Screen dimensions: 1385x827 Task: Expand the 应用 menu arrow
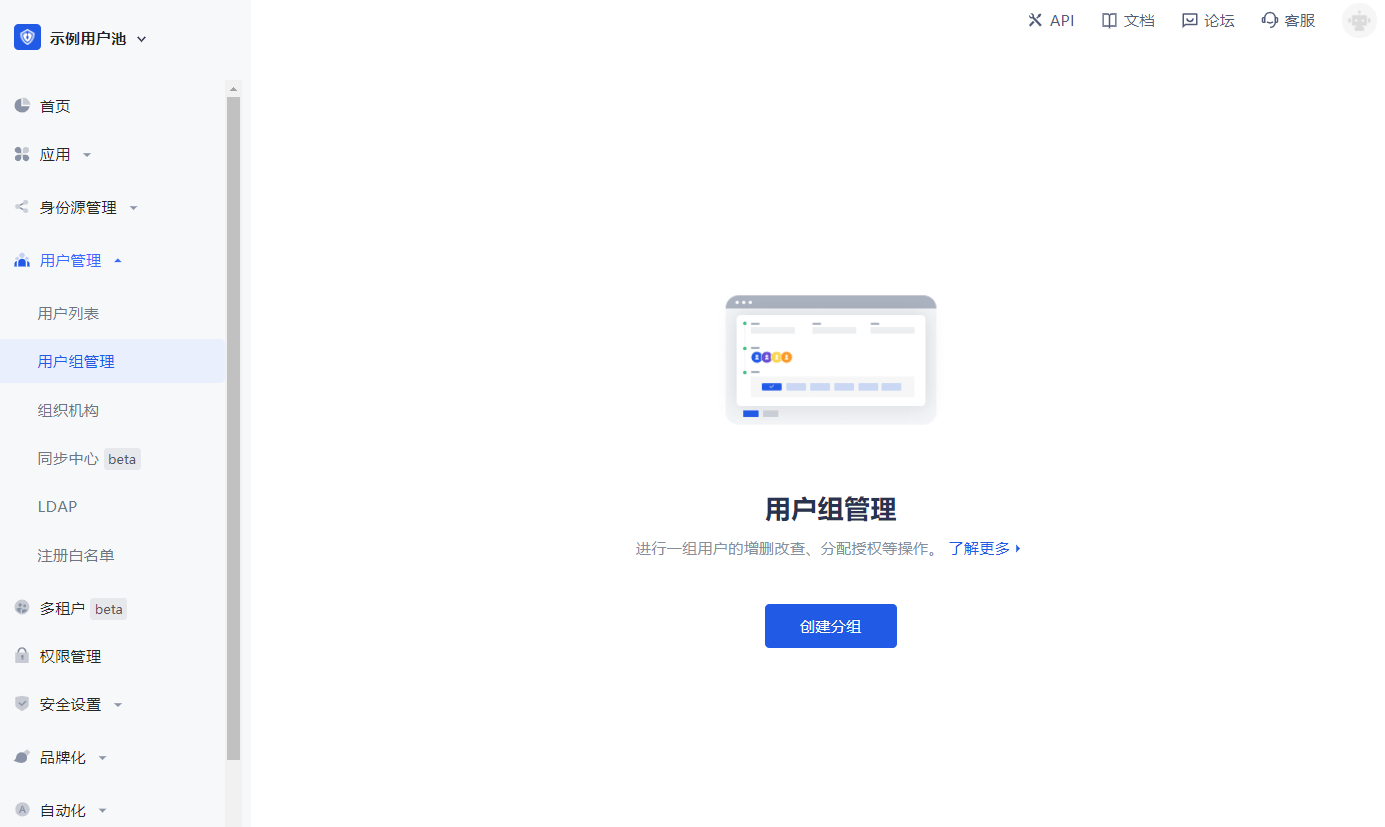click(87, 155)
